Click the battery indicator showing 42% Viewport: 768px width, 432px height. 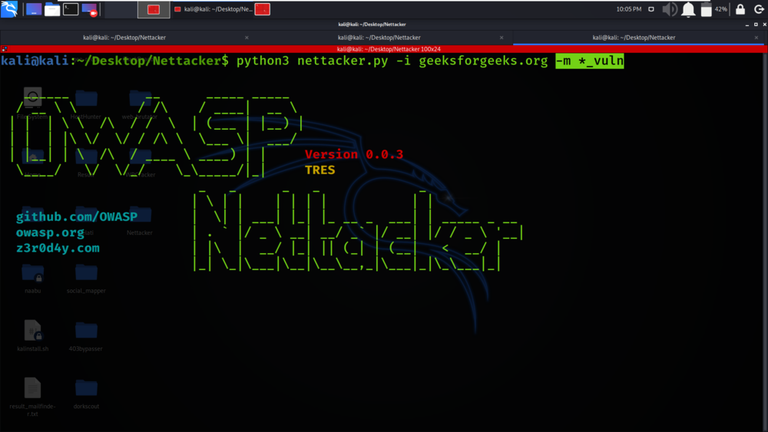(713, 9)
